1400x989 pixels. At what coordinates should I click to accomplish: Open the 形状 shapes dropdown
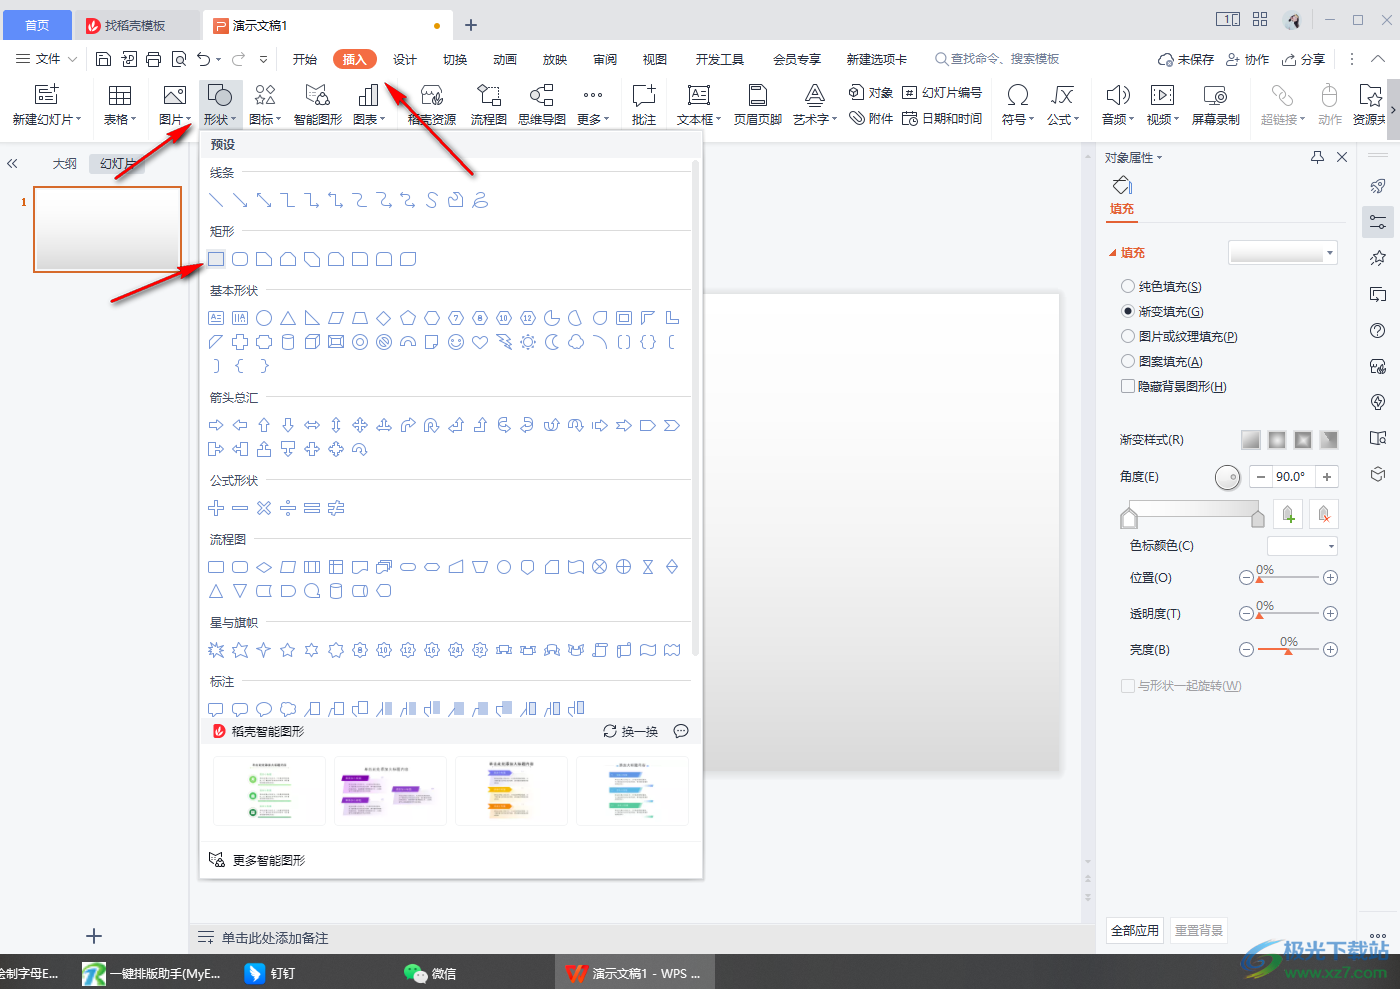[220, 119]
